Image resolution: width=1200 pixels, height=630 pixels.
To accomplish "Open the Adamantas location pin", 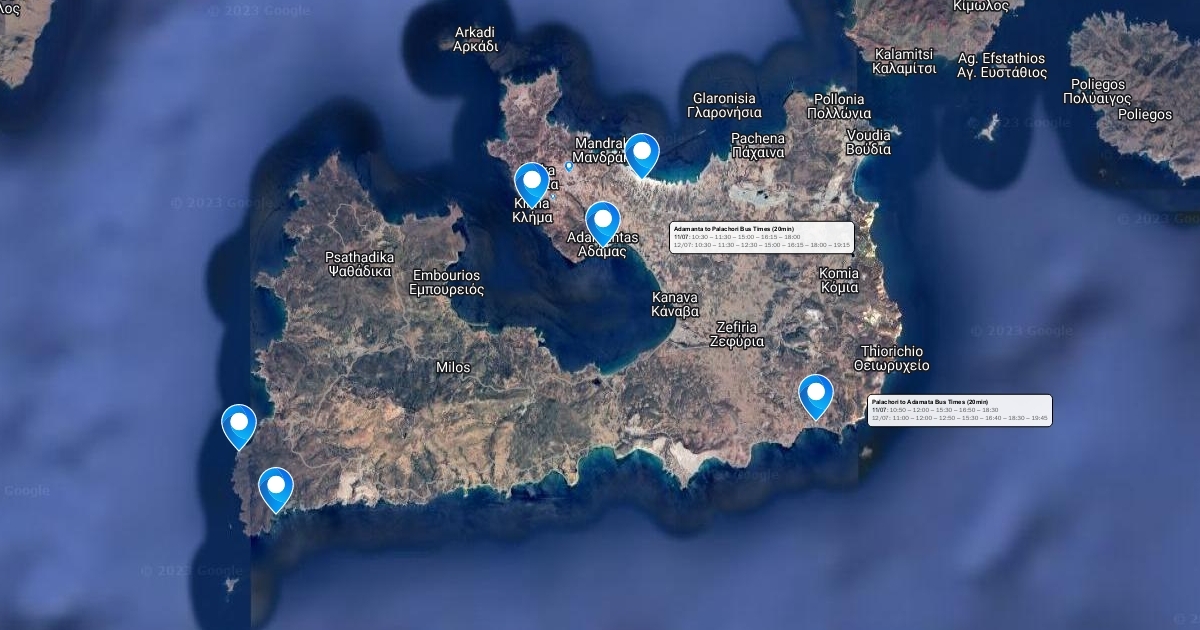I will [x=602, y=219].
